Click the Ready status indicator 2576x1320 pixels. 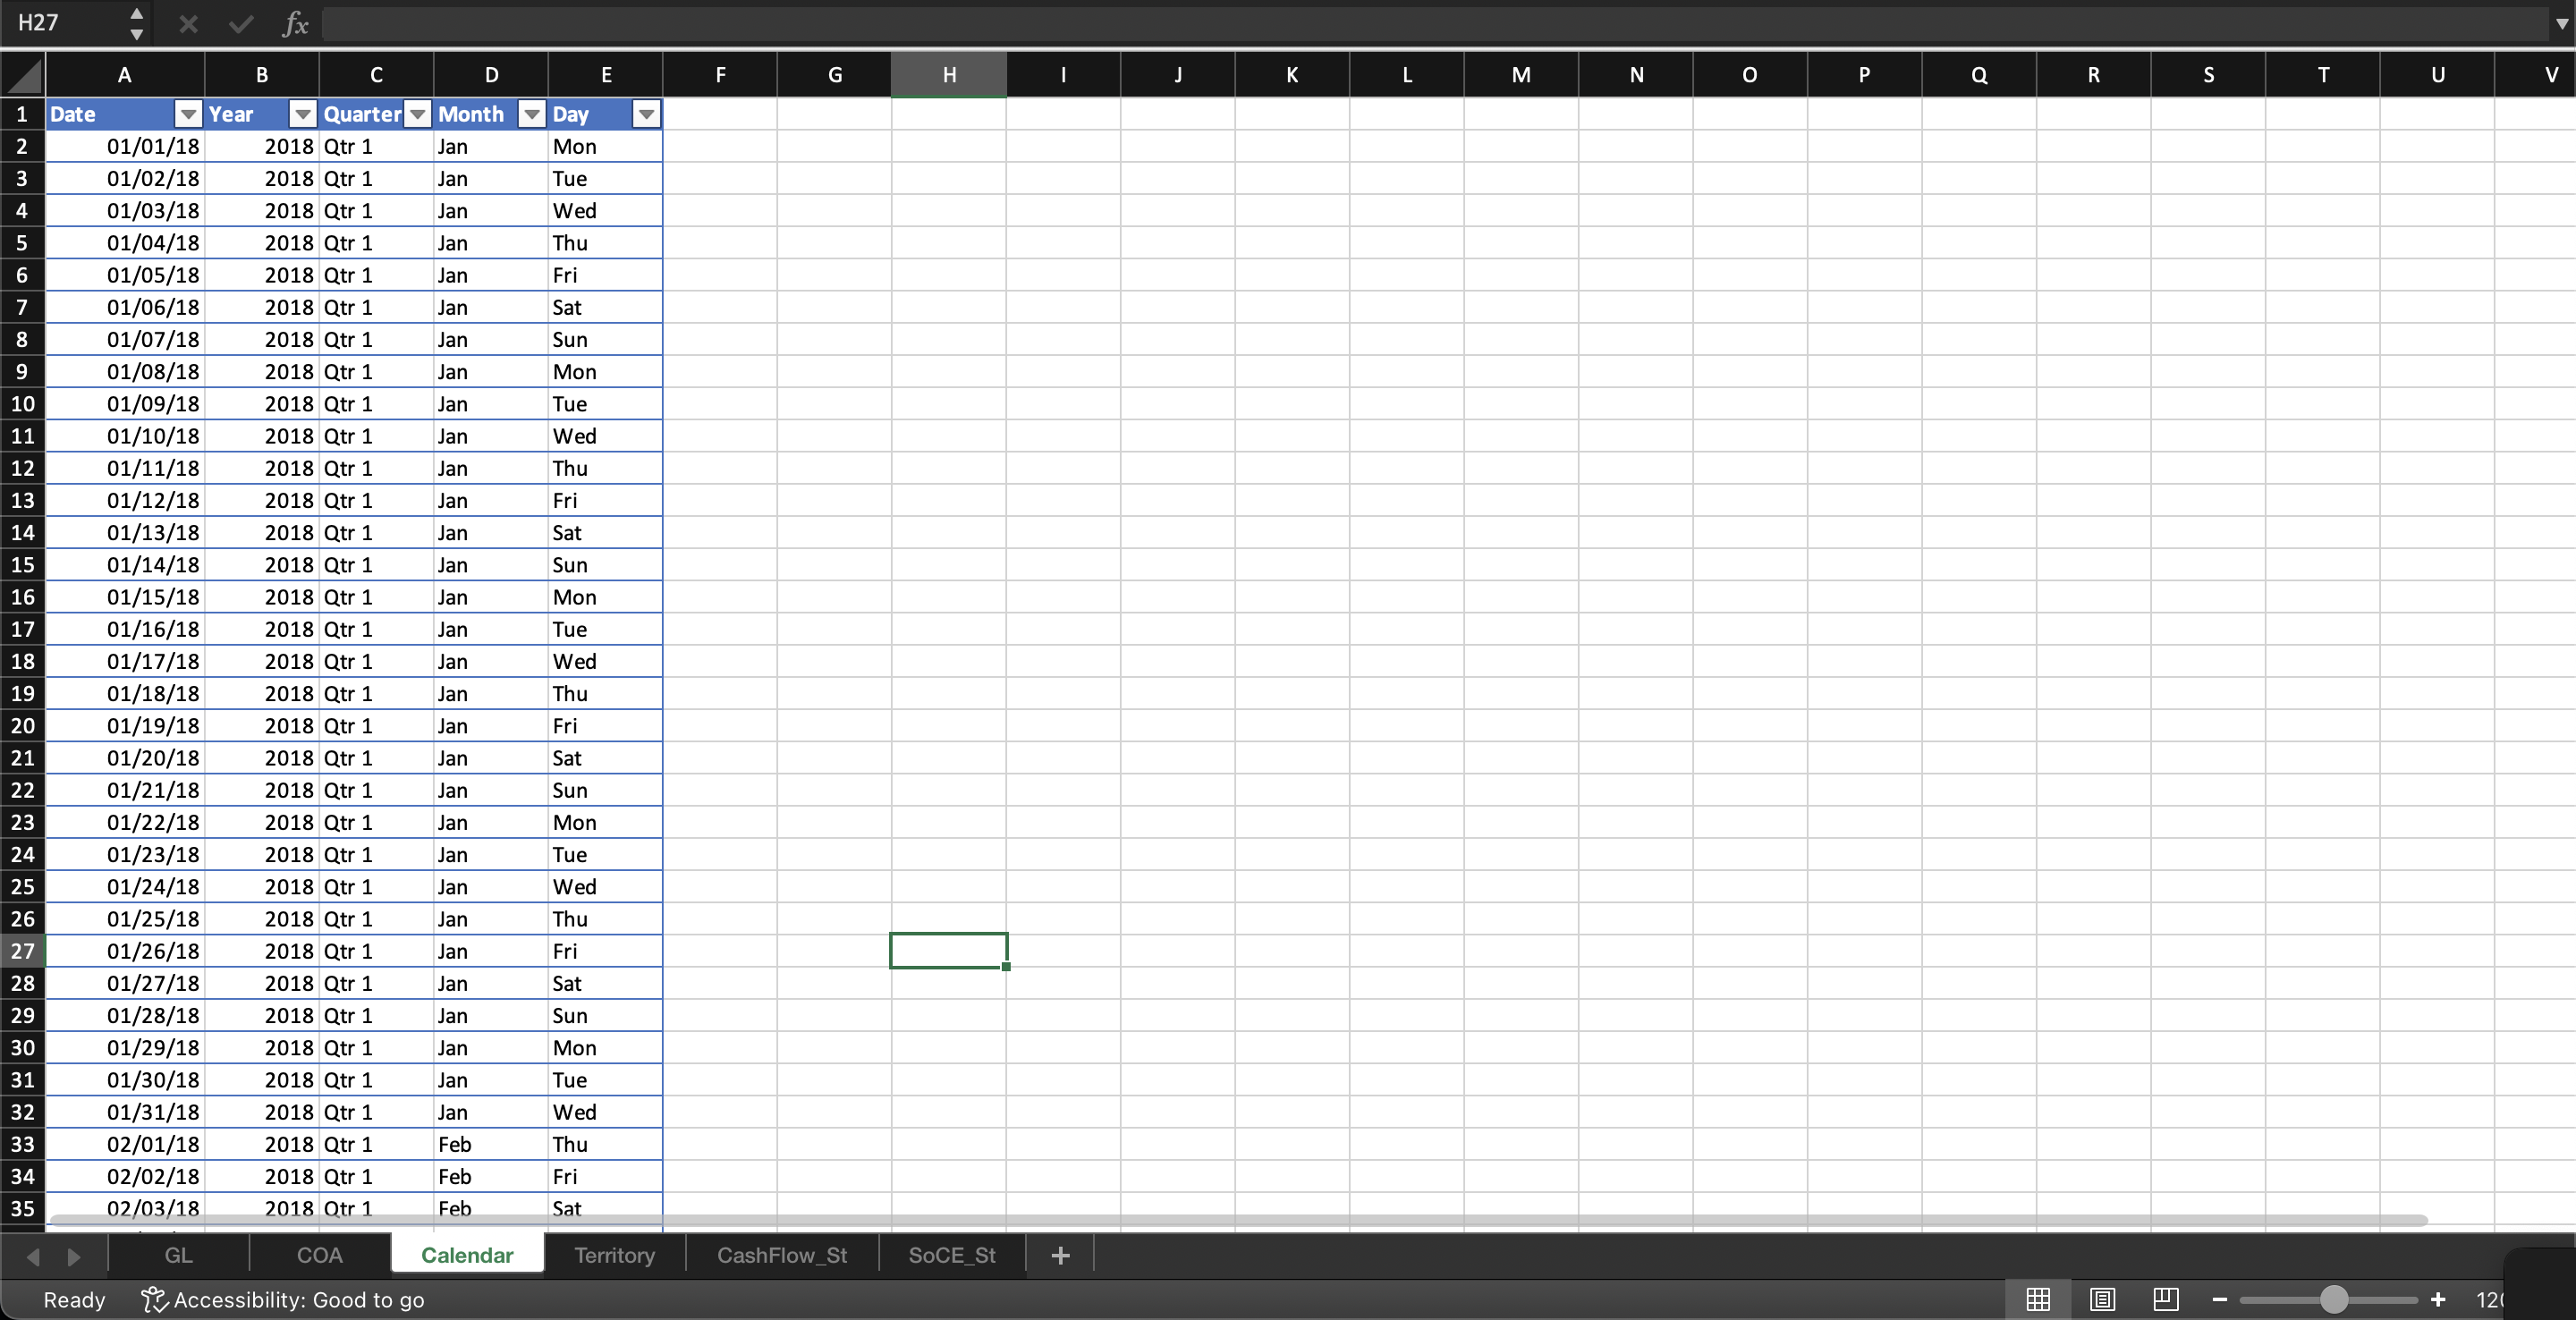point(74,1299)
